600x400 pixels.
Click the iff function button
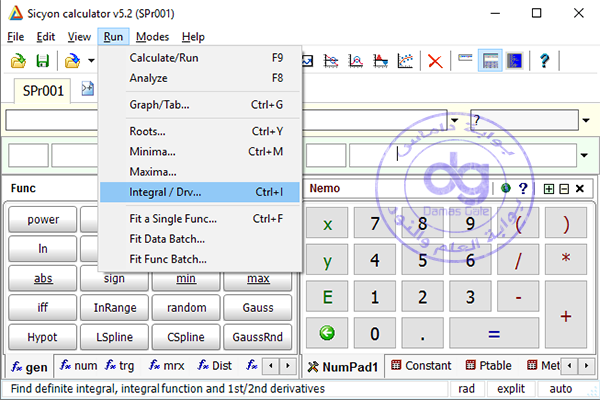pos(43,307)
